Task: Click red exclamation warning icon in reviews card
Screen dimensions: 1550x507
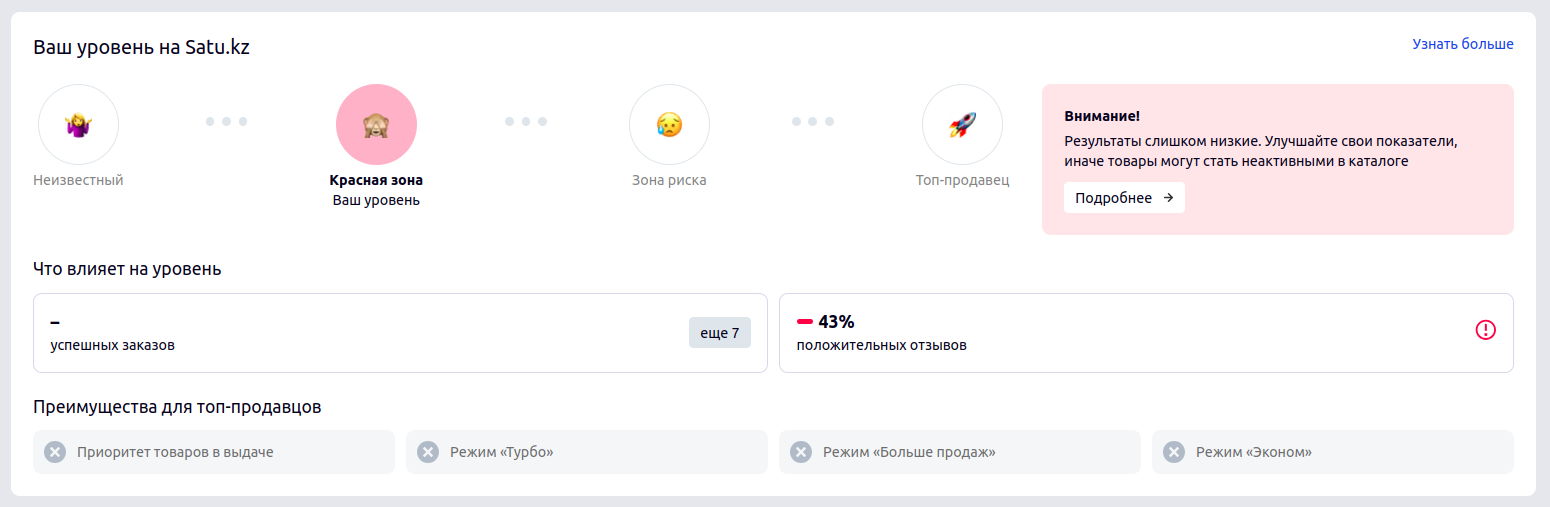Action: click(1485, 329)
